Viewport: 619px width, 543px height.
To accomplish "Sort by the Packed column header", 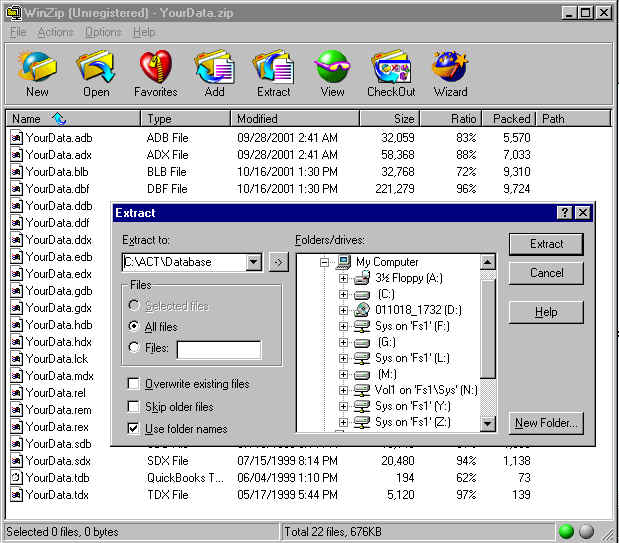I will click(x=509, y=118).
